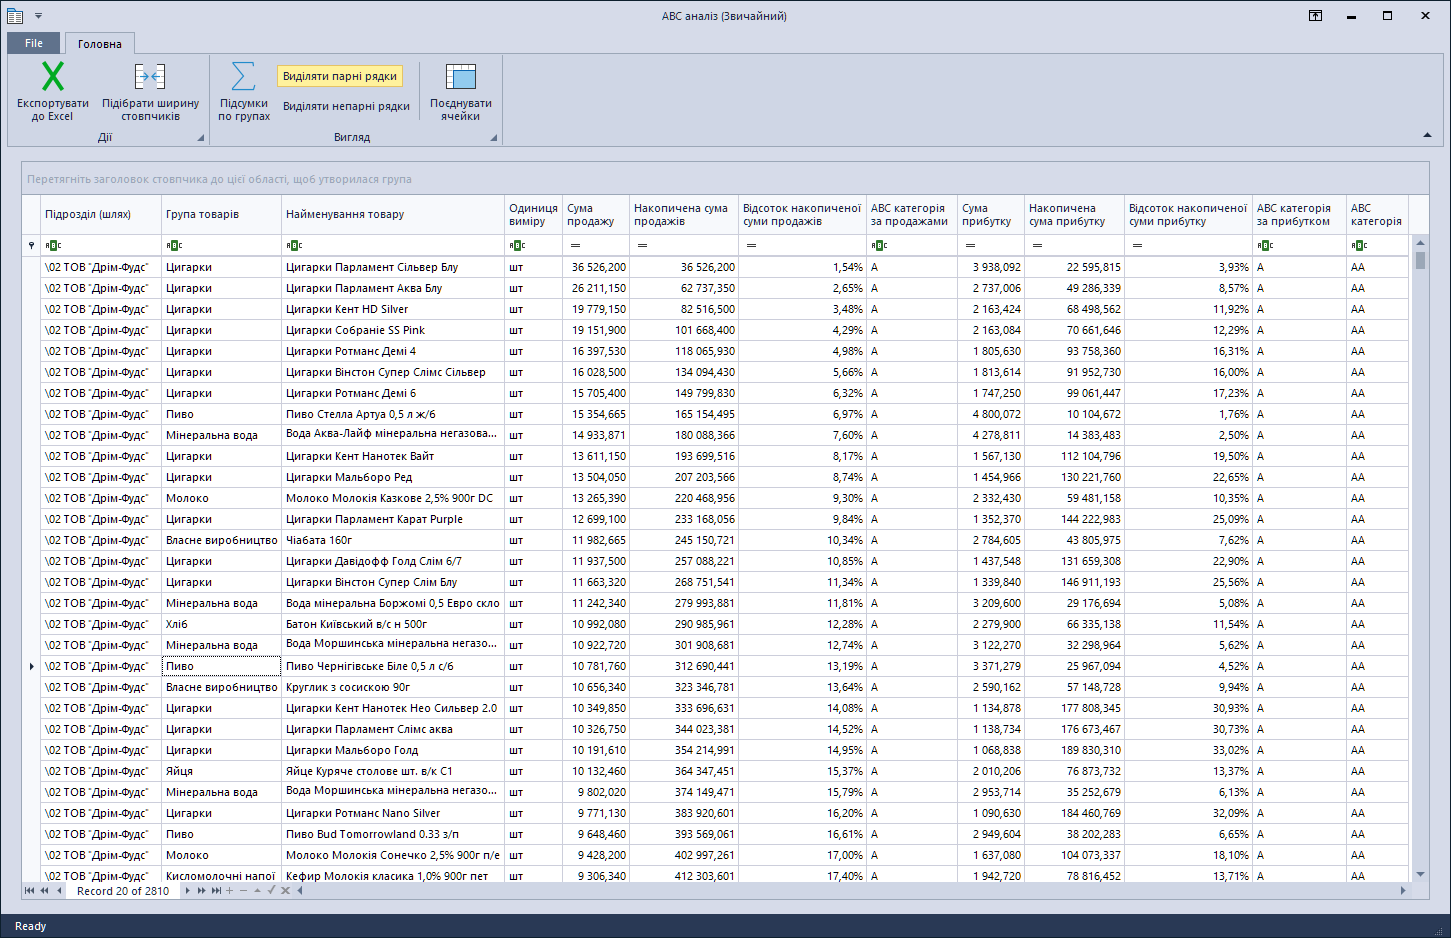Select the 'Батон Київський в/с н 500г' cell
The width and height of the screenshot is (1451, 938).
click(x=393, y=624)
